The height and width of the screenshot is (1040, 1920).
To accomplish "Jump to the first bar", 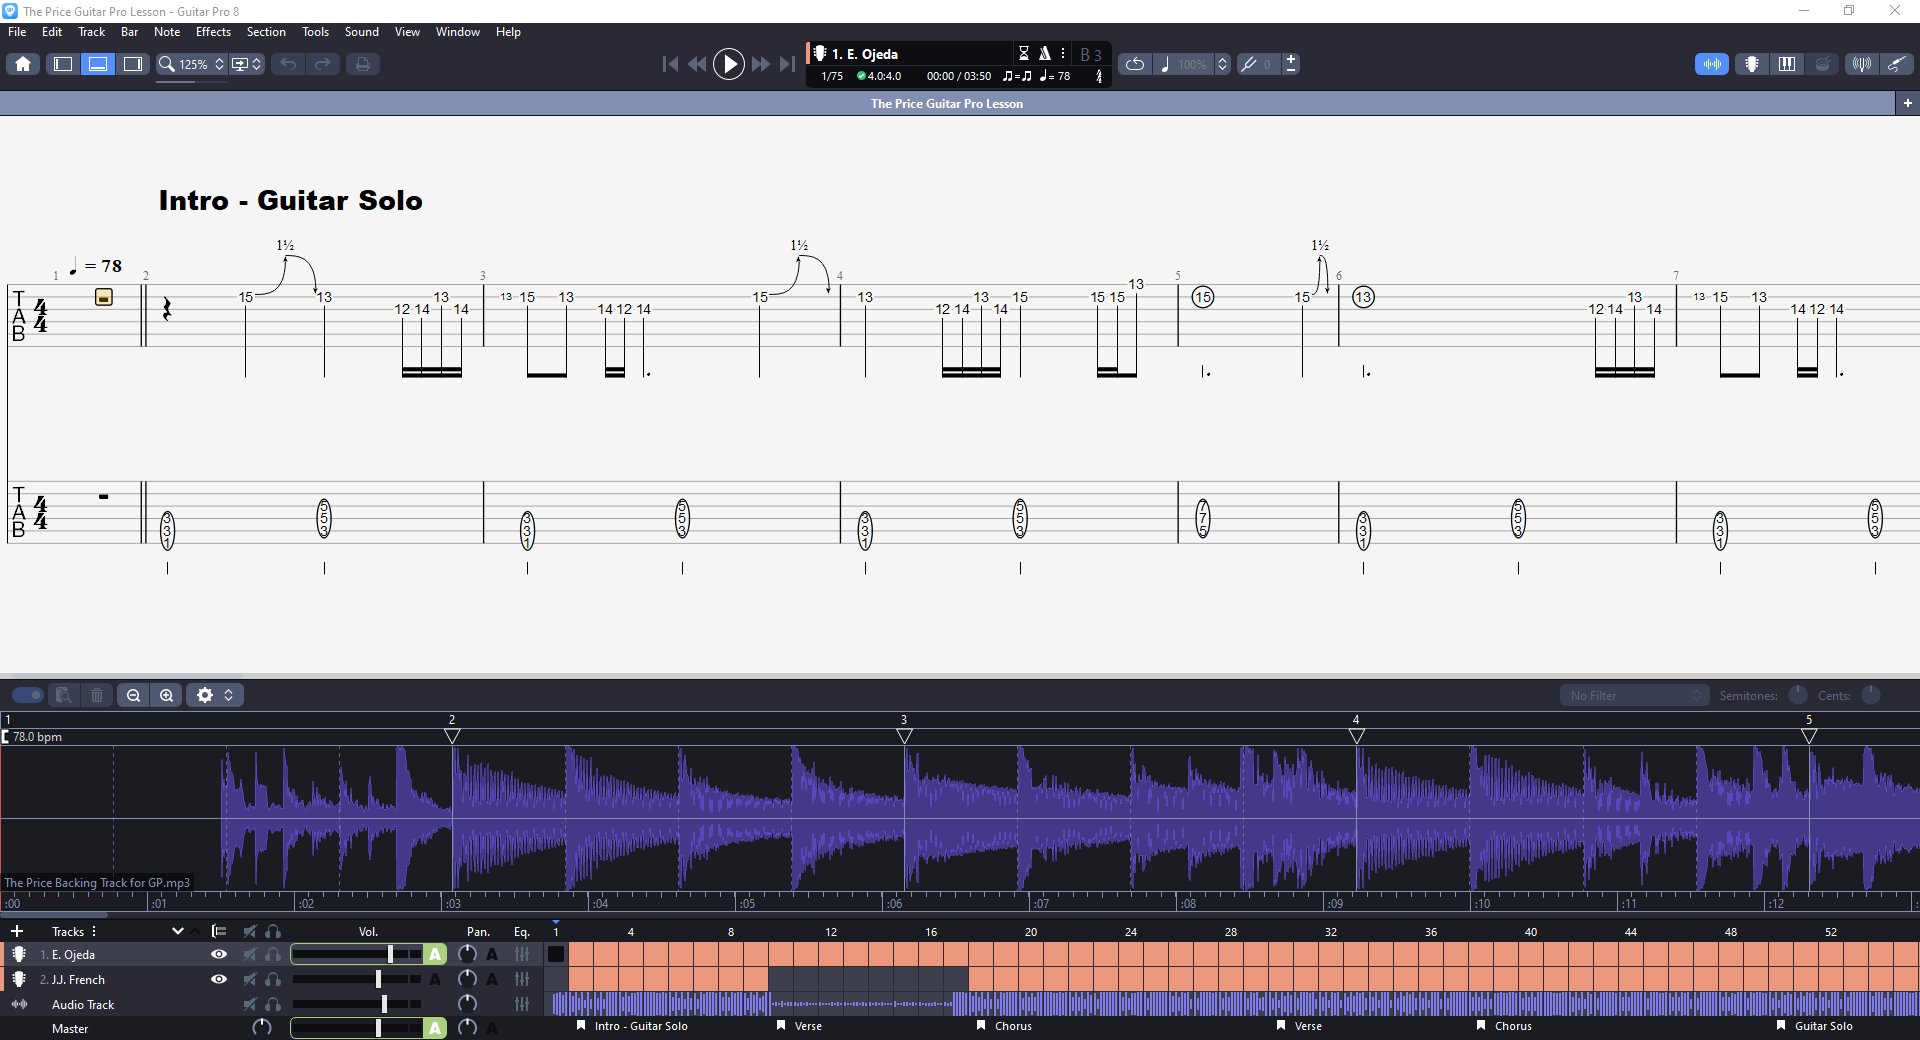I will (x=670, y=64).
